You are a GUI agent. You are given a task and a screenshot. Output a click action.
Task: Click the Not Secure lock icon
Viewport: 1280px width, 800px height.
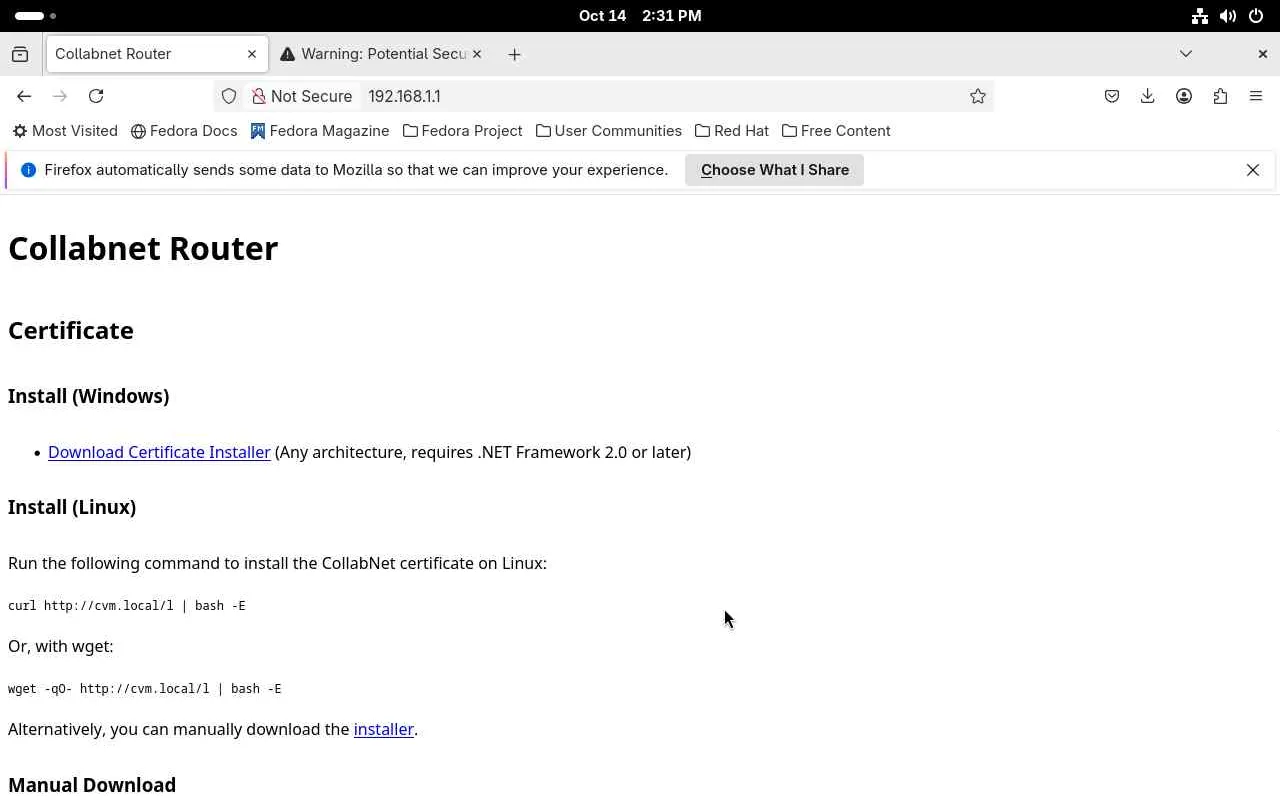coord(259,96)
